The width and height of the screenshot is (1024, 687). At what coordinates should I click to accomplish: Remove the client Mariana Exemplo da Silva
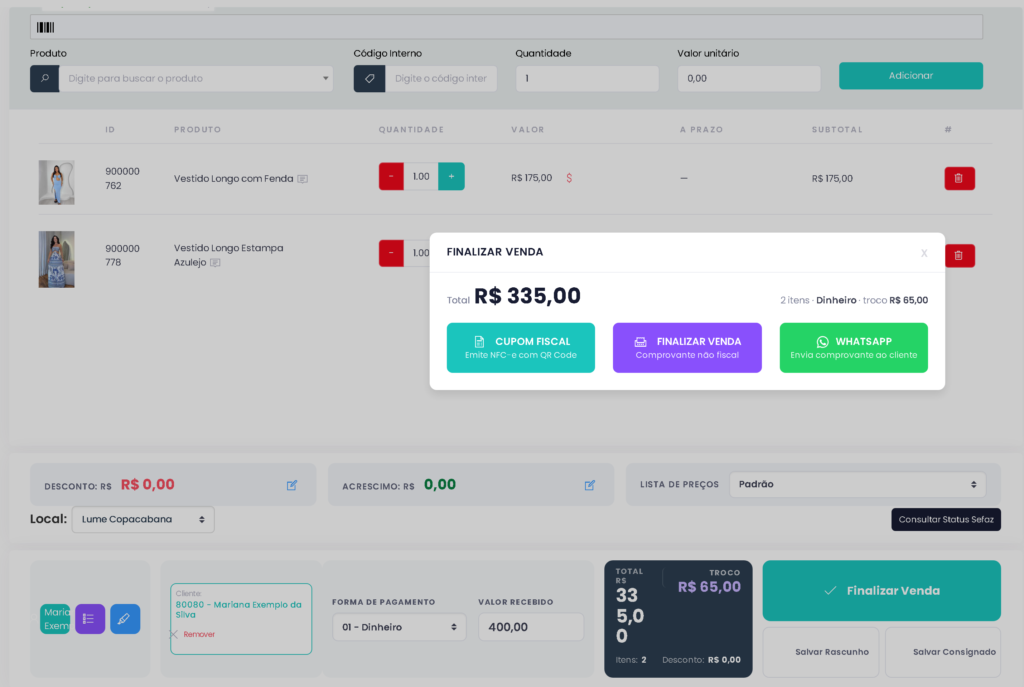[193, 634]
